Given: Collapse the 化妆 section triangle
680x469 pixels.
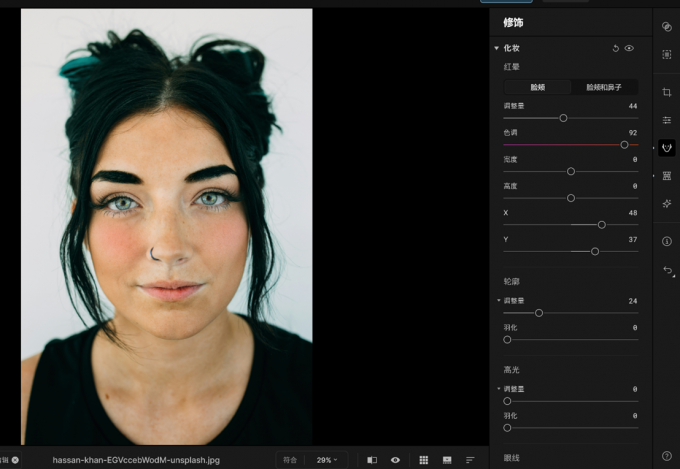Looking at the screenshot, I should [497, 48].
